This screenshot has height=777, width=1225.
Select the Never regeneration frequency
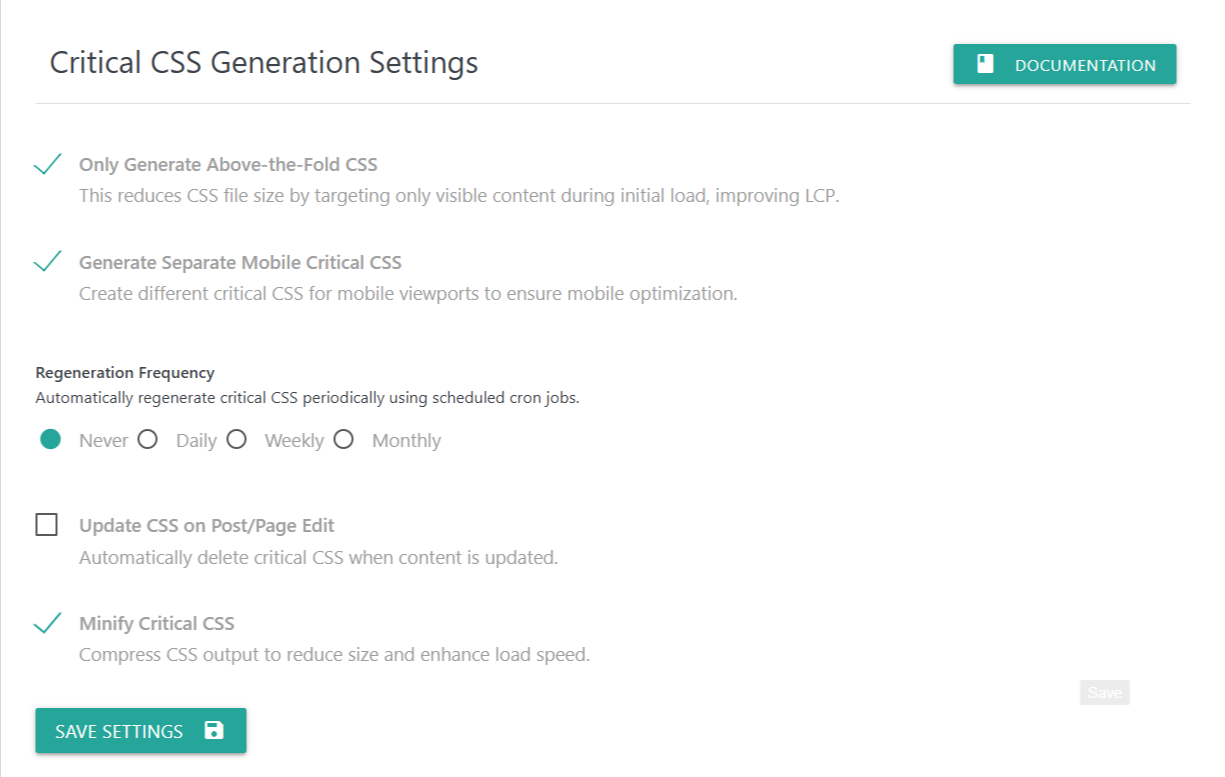pyautogui.click(x=50, y=440)
